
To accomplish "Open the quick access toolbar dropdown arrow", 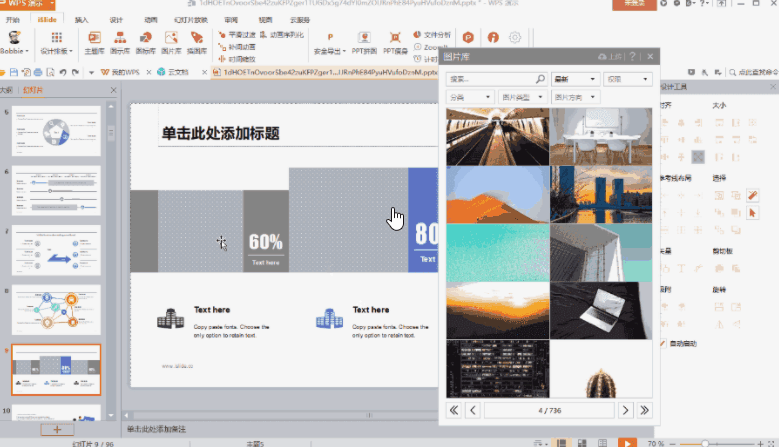I will click(91, 73).
